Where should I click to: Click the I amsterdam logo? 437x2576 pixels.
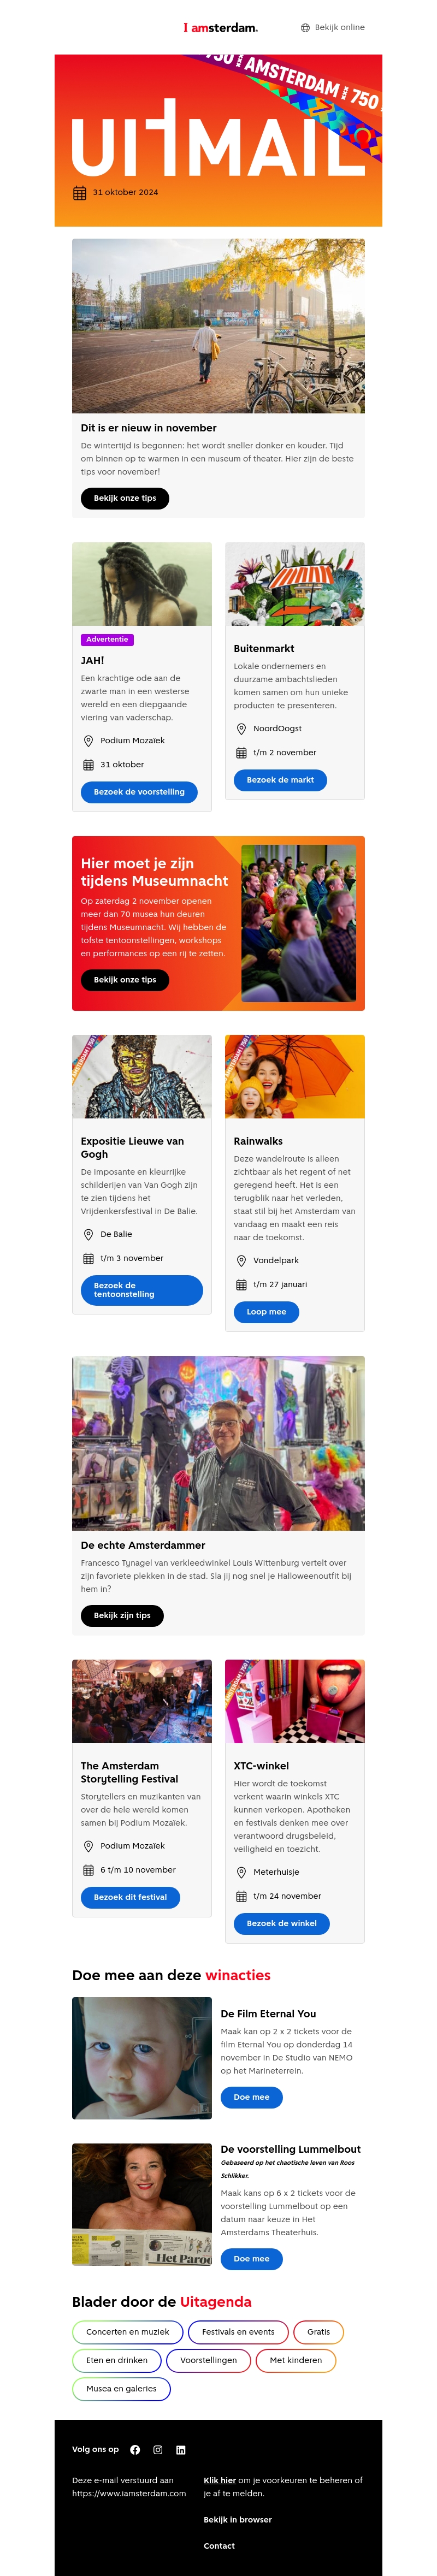click(220, 28)
